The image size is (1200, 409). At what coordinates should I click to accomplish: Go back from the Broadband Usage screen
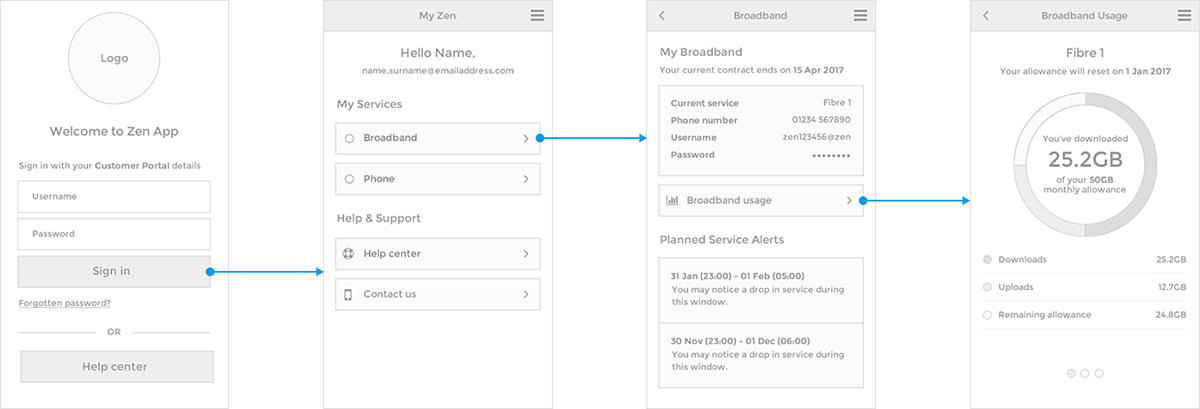point(986,16)
